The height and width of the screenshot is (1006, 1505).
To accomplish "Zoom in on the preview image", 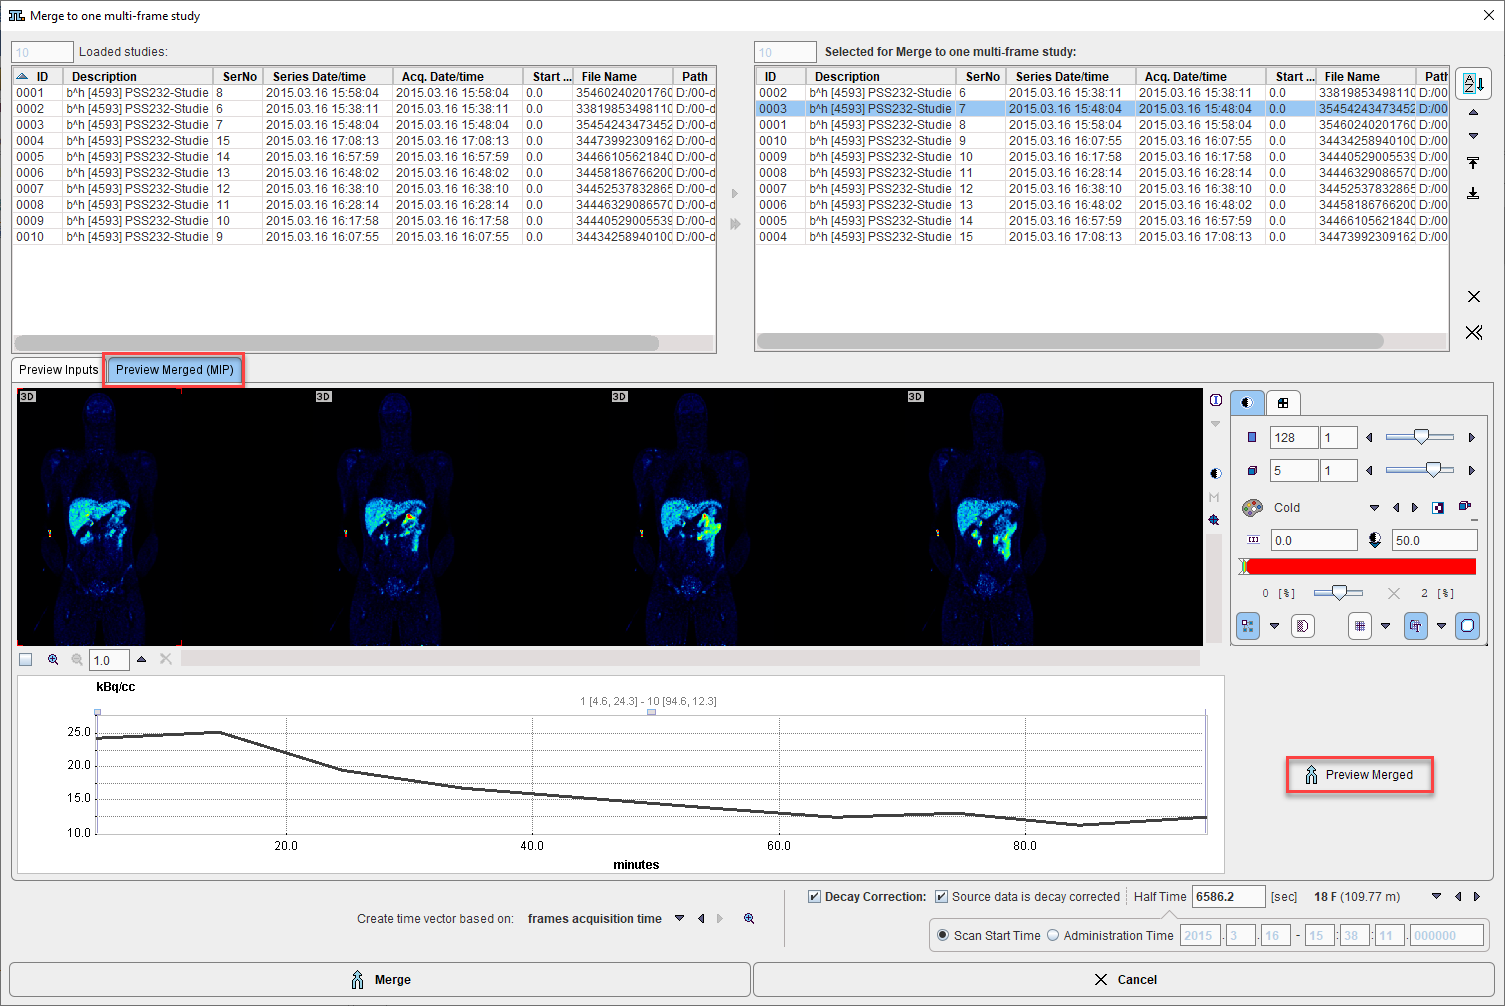I will (x=53, y=659).
